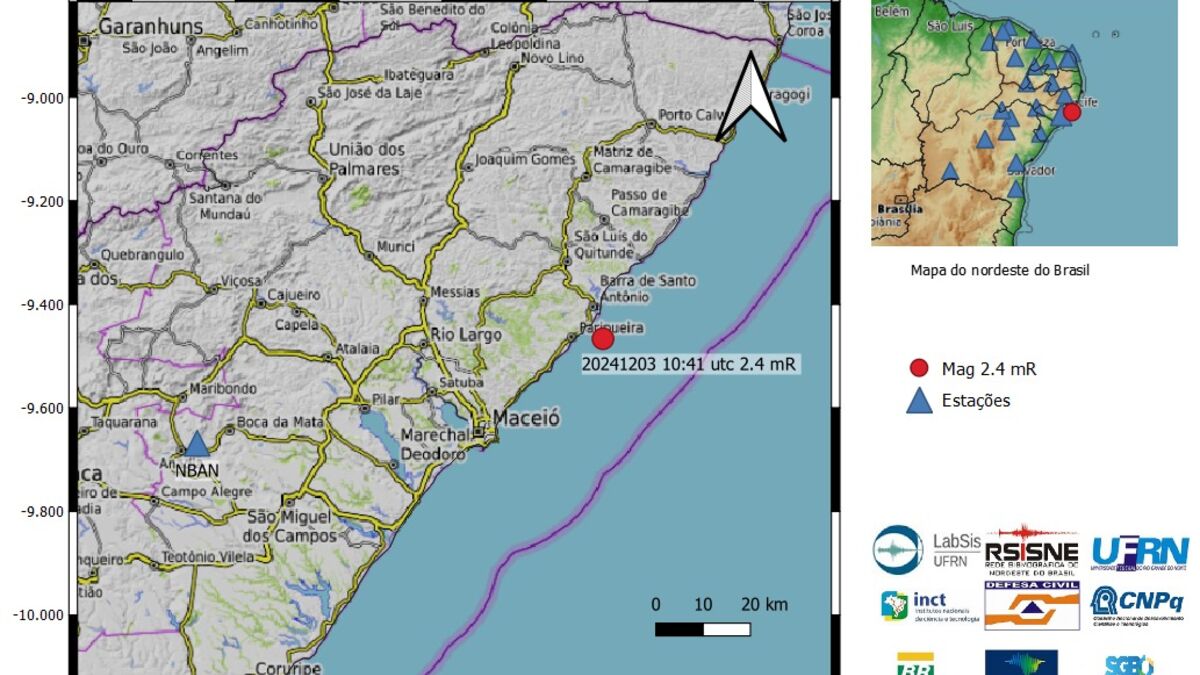The width and height of the screenshot is (1200, 675).
Task: Click the Marechal Deodoro label
Action: (x=434, y=444)
